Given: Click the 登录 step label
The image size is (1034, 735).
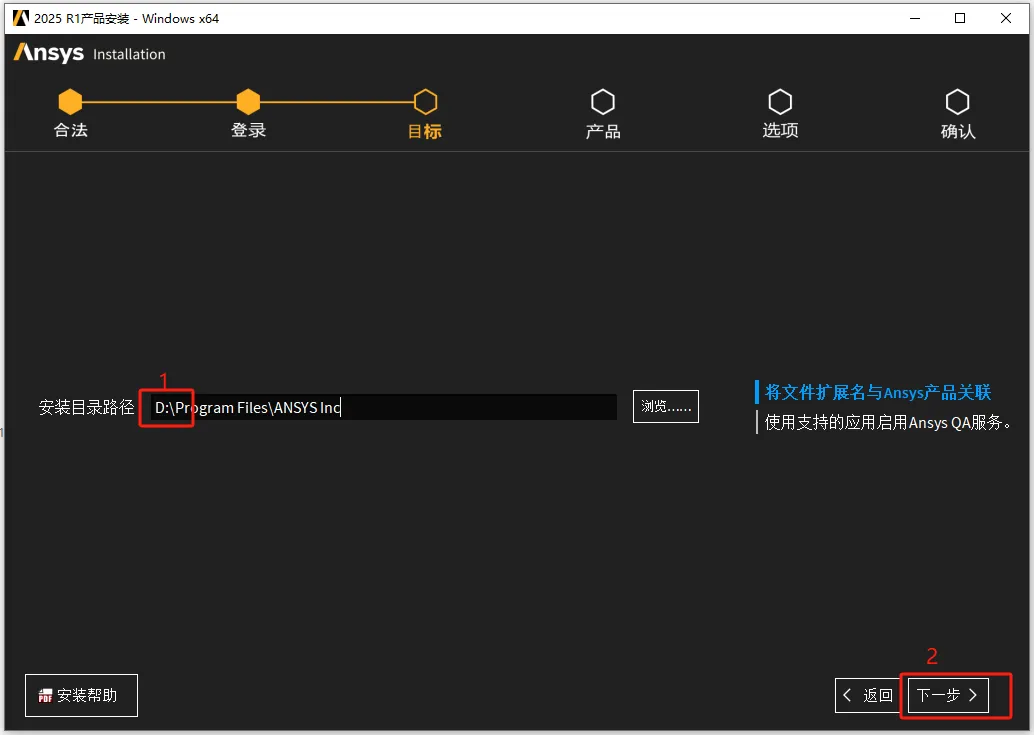Looking at the screenshot, I should [249, 130].
